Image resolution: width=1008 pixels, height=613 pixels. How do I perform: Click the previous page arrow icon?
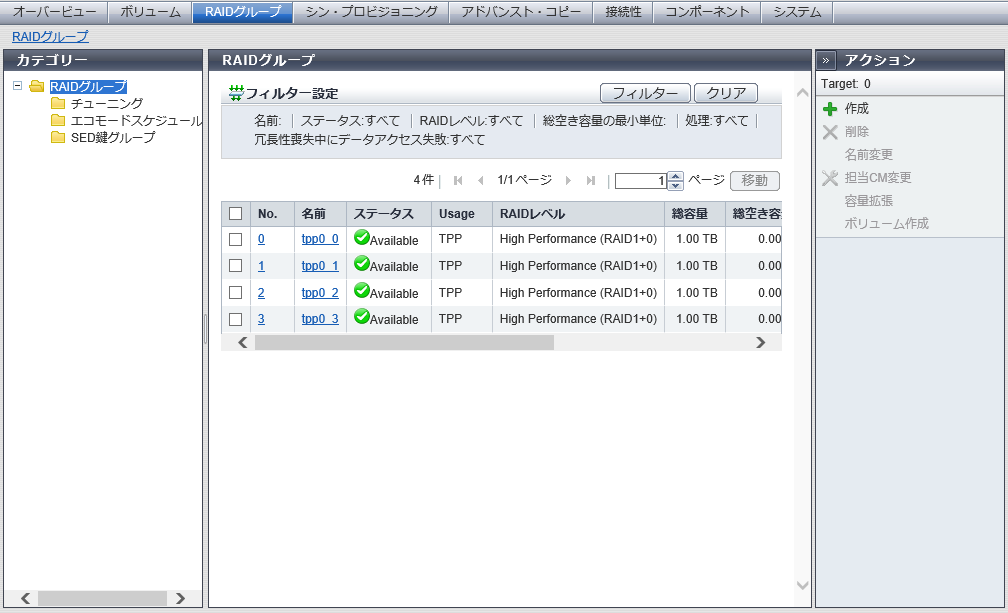click(480, 181)
